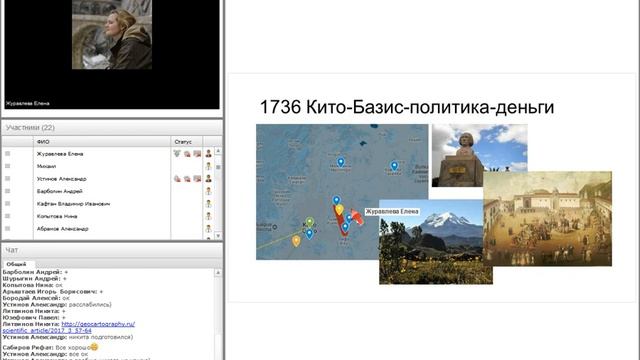
Task: Click the participants list scroll-up arrow
Action: click(x=218, y=151)
